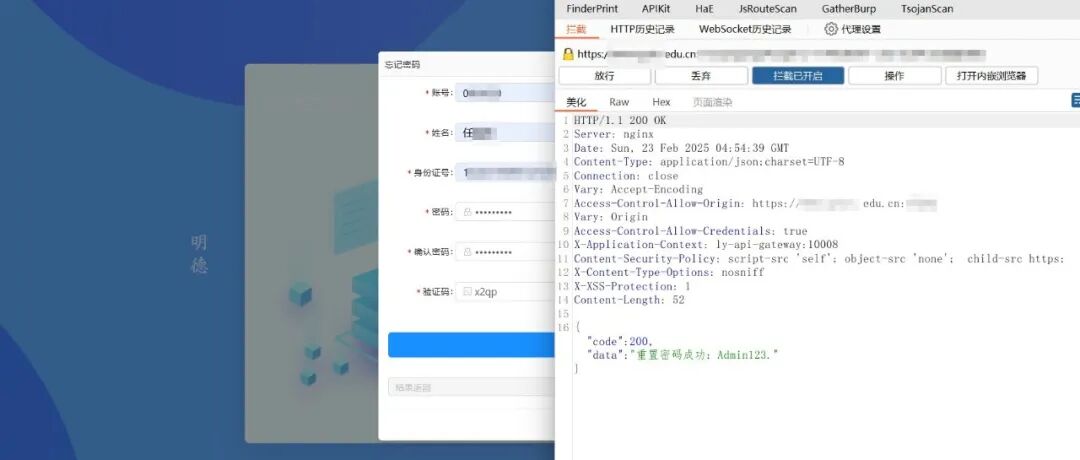The image size is (1080, 460).
Task: Click the 验证码 captcha field containing x2qp
Action: [505, 292]
